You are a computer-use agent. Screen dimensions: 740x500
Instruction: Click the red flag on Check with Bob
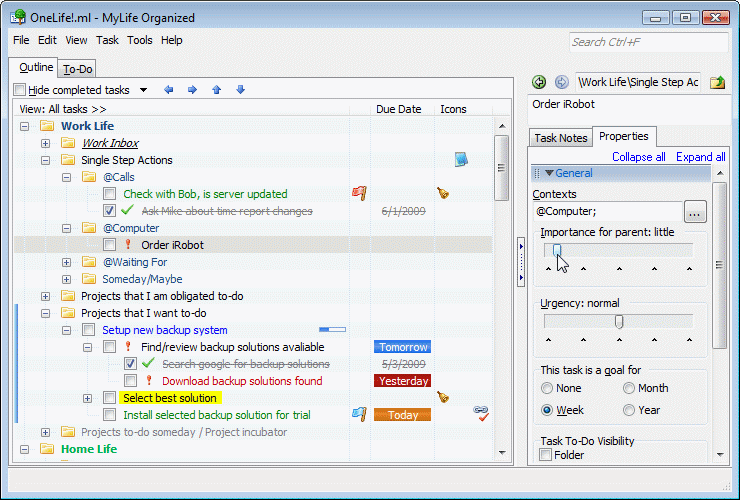pos(359,193)
